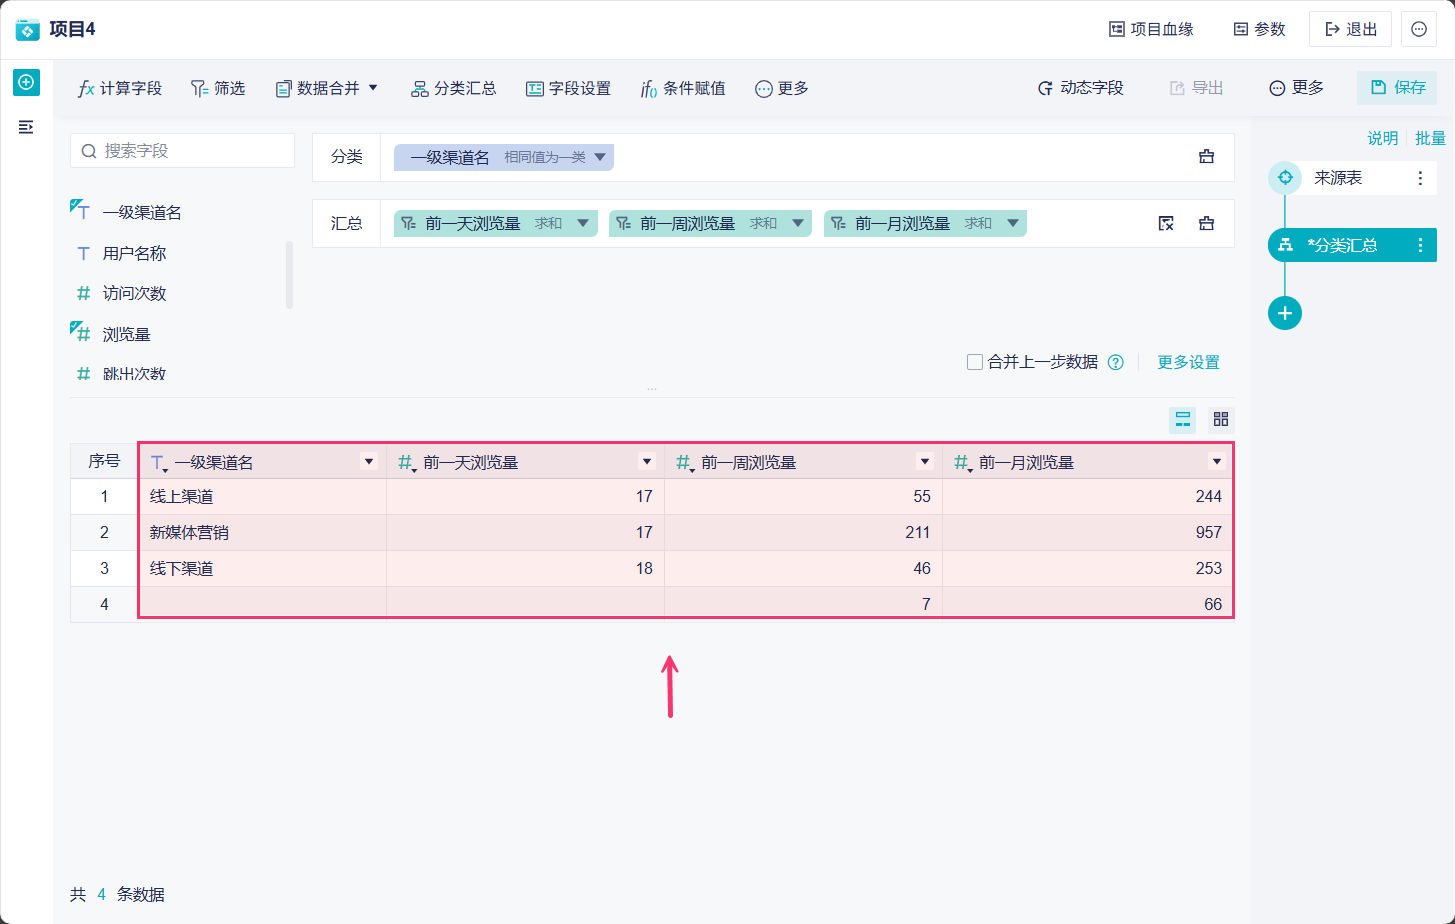This screenshot has height=924, width=1455.
Task: Open the 一级渠道名 grouping dropdown in 分类
Action: (x=600, y=157)
